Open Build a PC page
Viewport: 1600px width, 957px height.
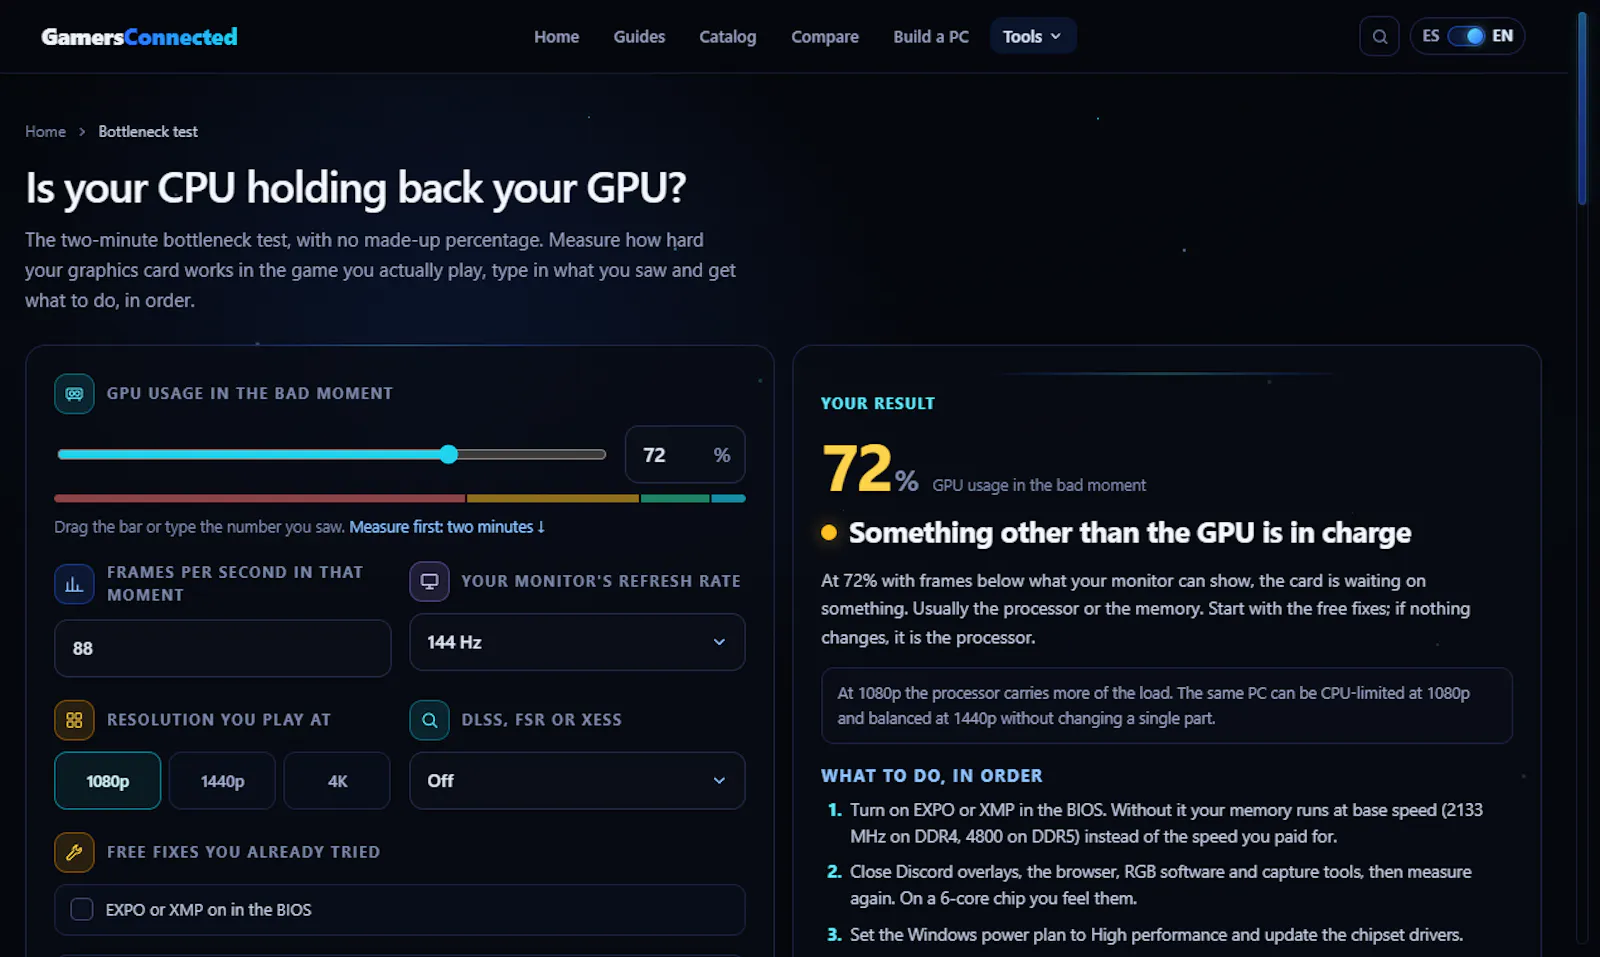tap(931, 37)
